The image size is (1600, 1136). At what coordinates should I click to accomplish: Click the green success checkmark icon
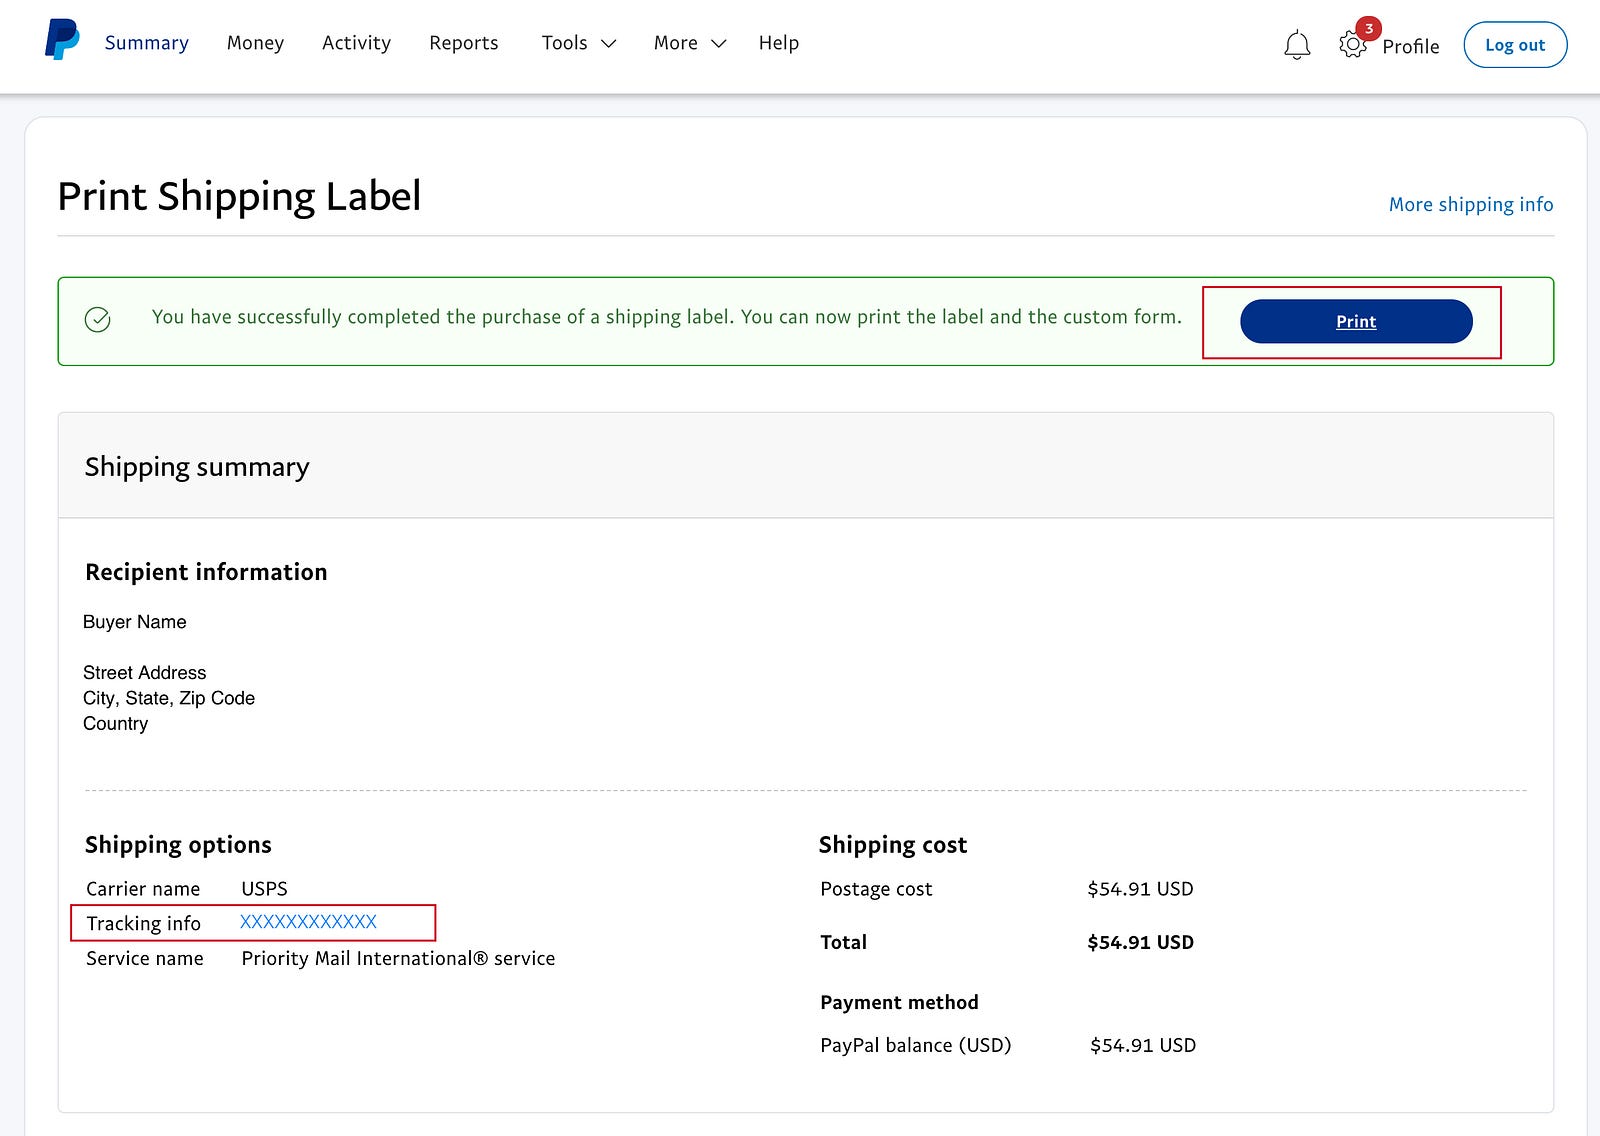[97, 319]
